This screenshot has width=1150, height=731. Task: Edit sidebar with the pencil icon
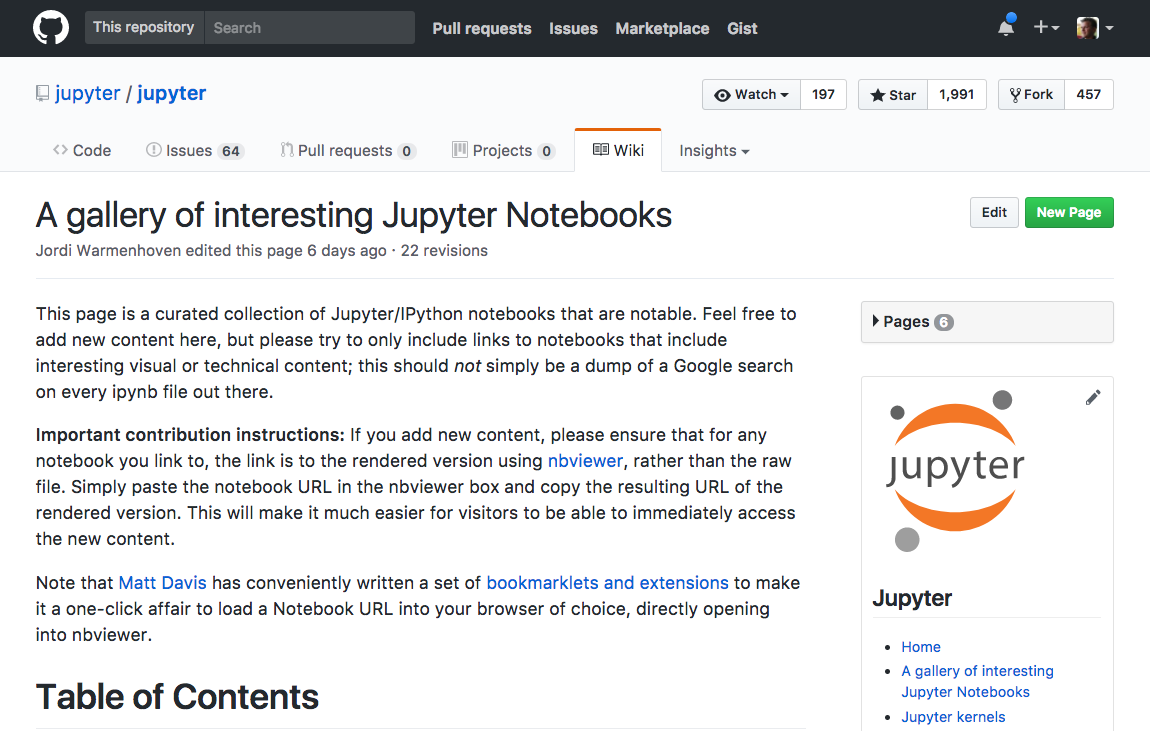coord(1093,397)
